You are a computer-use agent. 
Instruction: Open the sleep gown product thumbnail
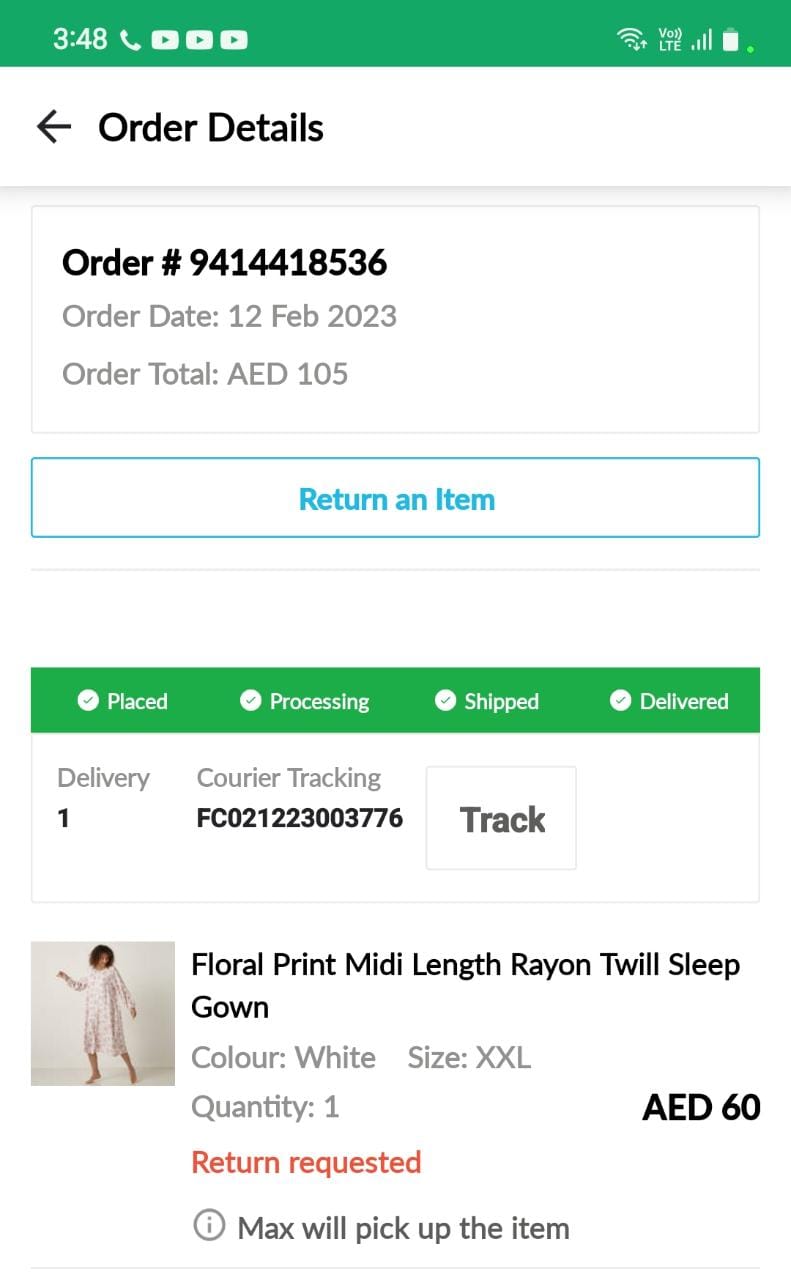click(x=103, y=1013)
